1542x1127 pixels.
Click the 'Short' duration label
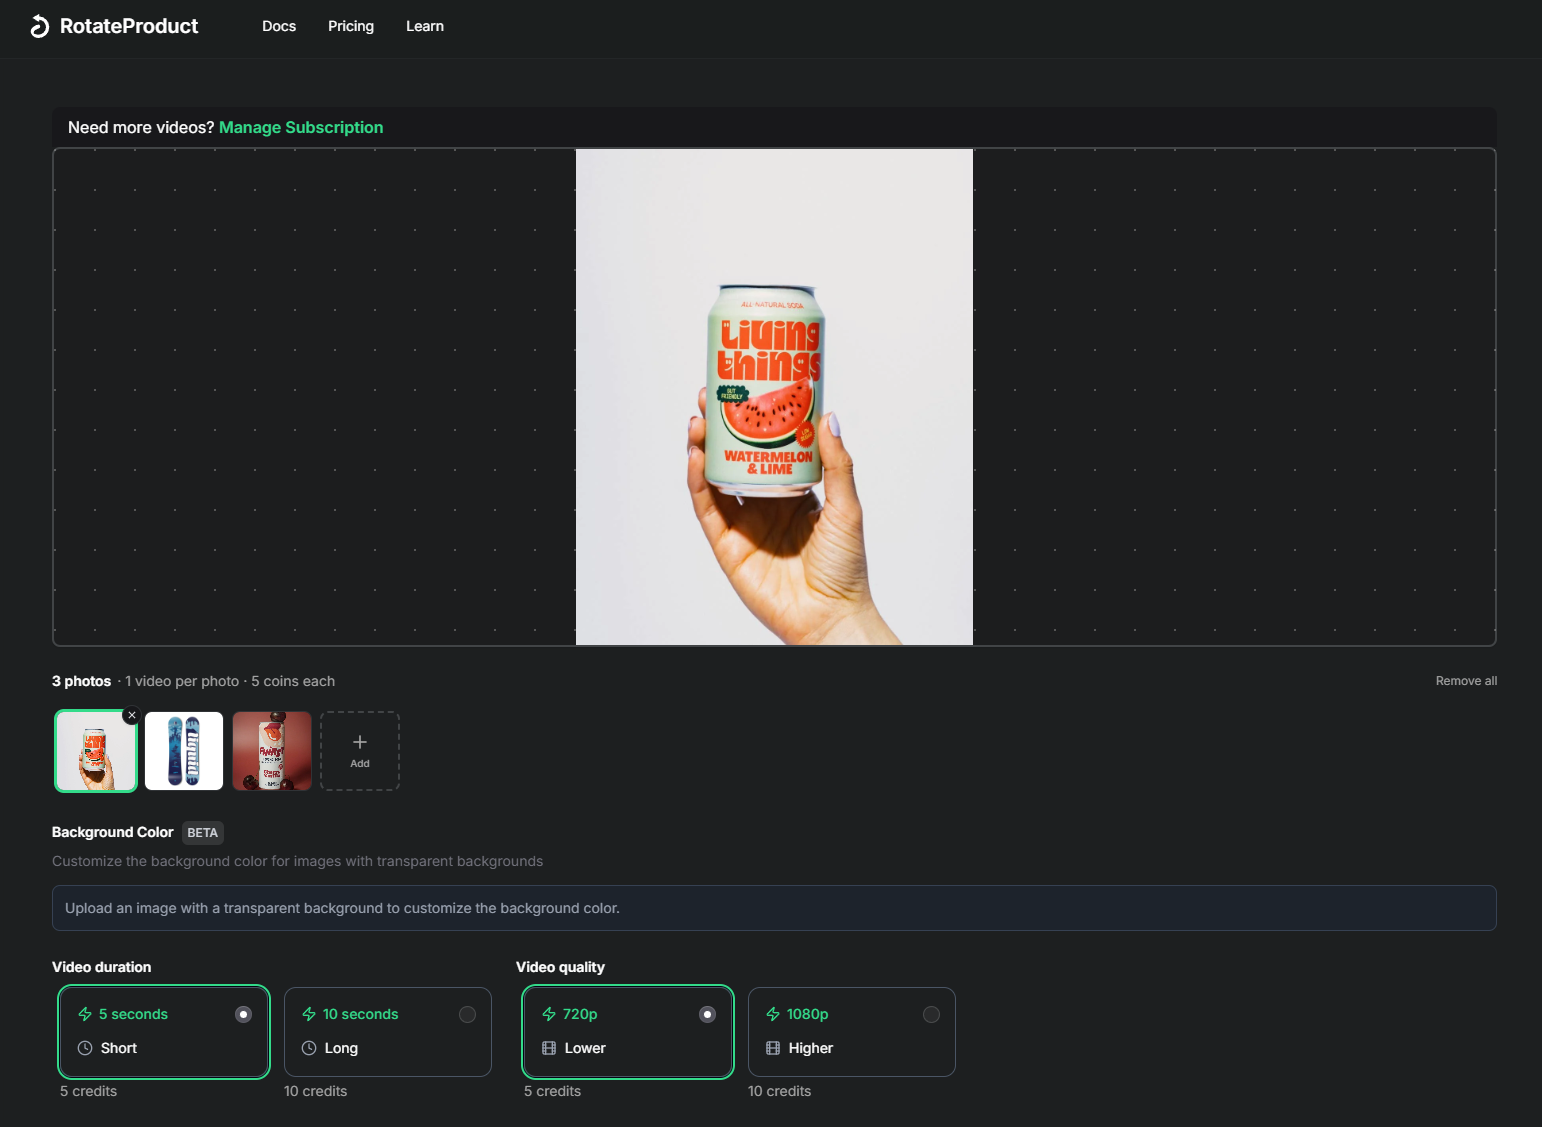click(x=119, y=1048)
